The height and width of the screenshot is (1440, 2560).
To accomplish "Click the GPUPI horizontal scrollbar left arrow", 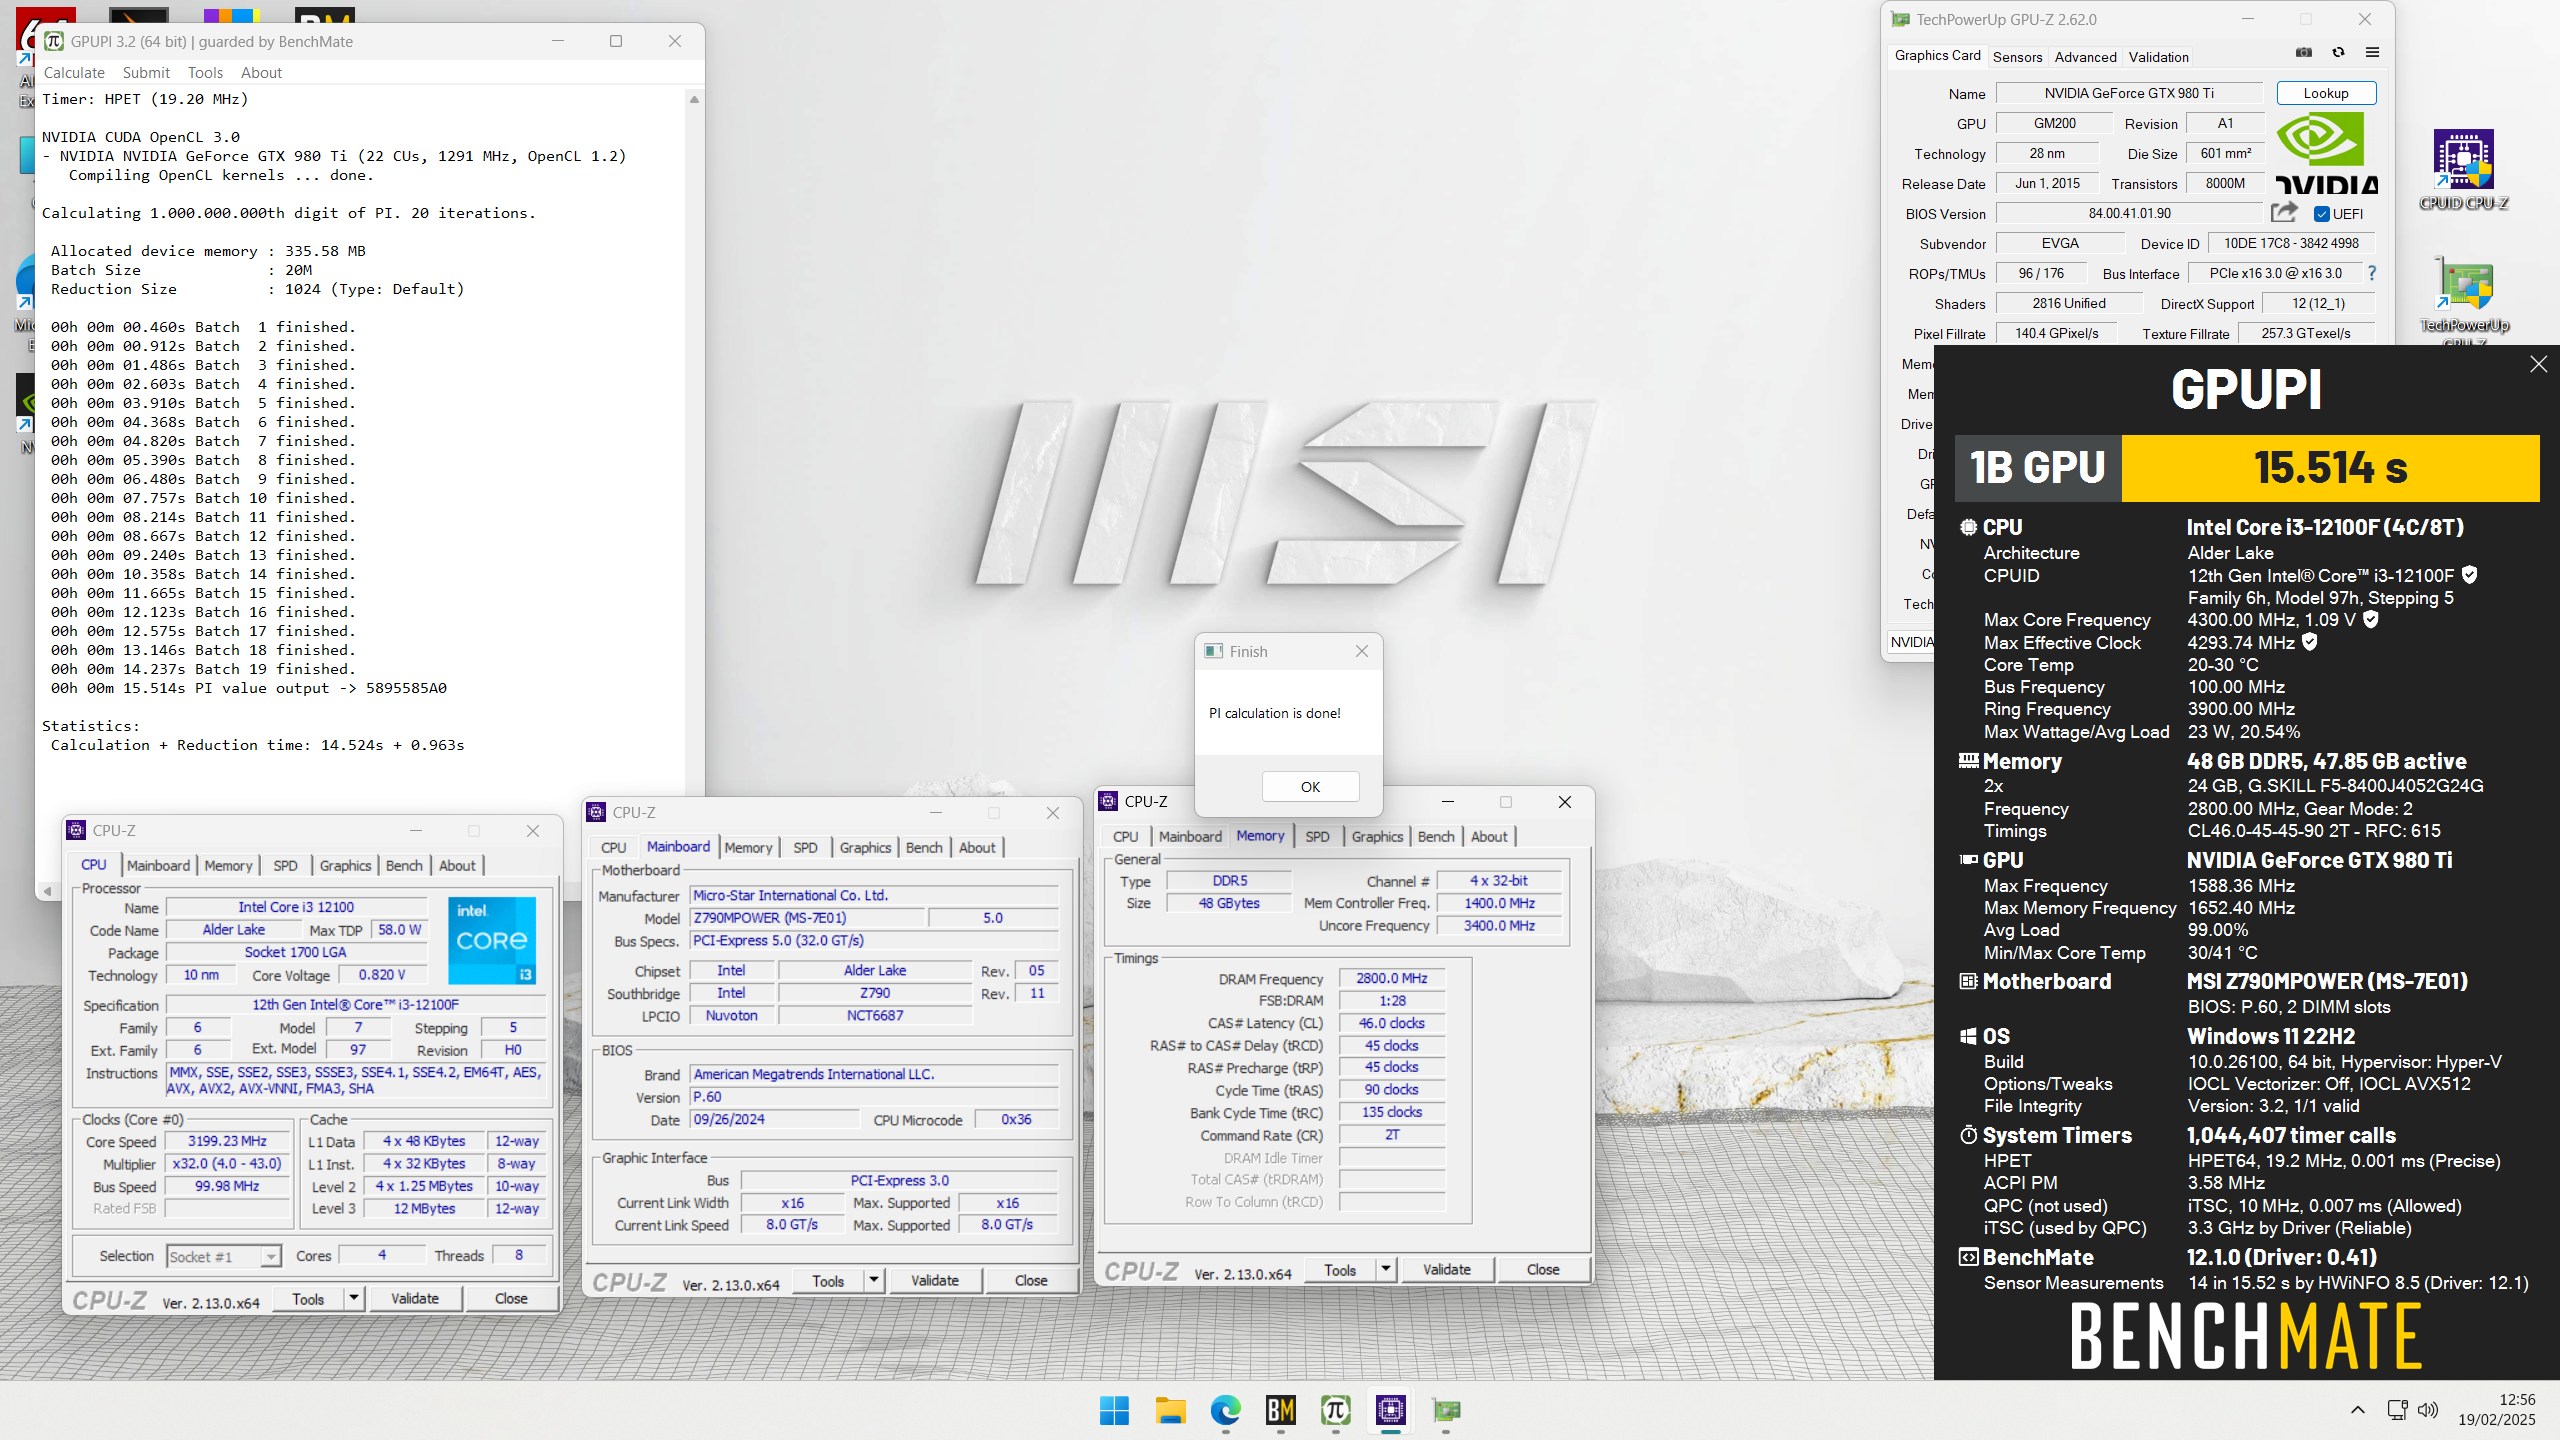I will (x=47, y=890).
